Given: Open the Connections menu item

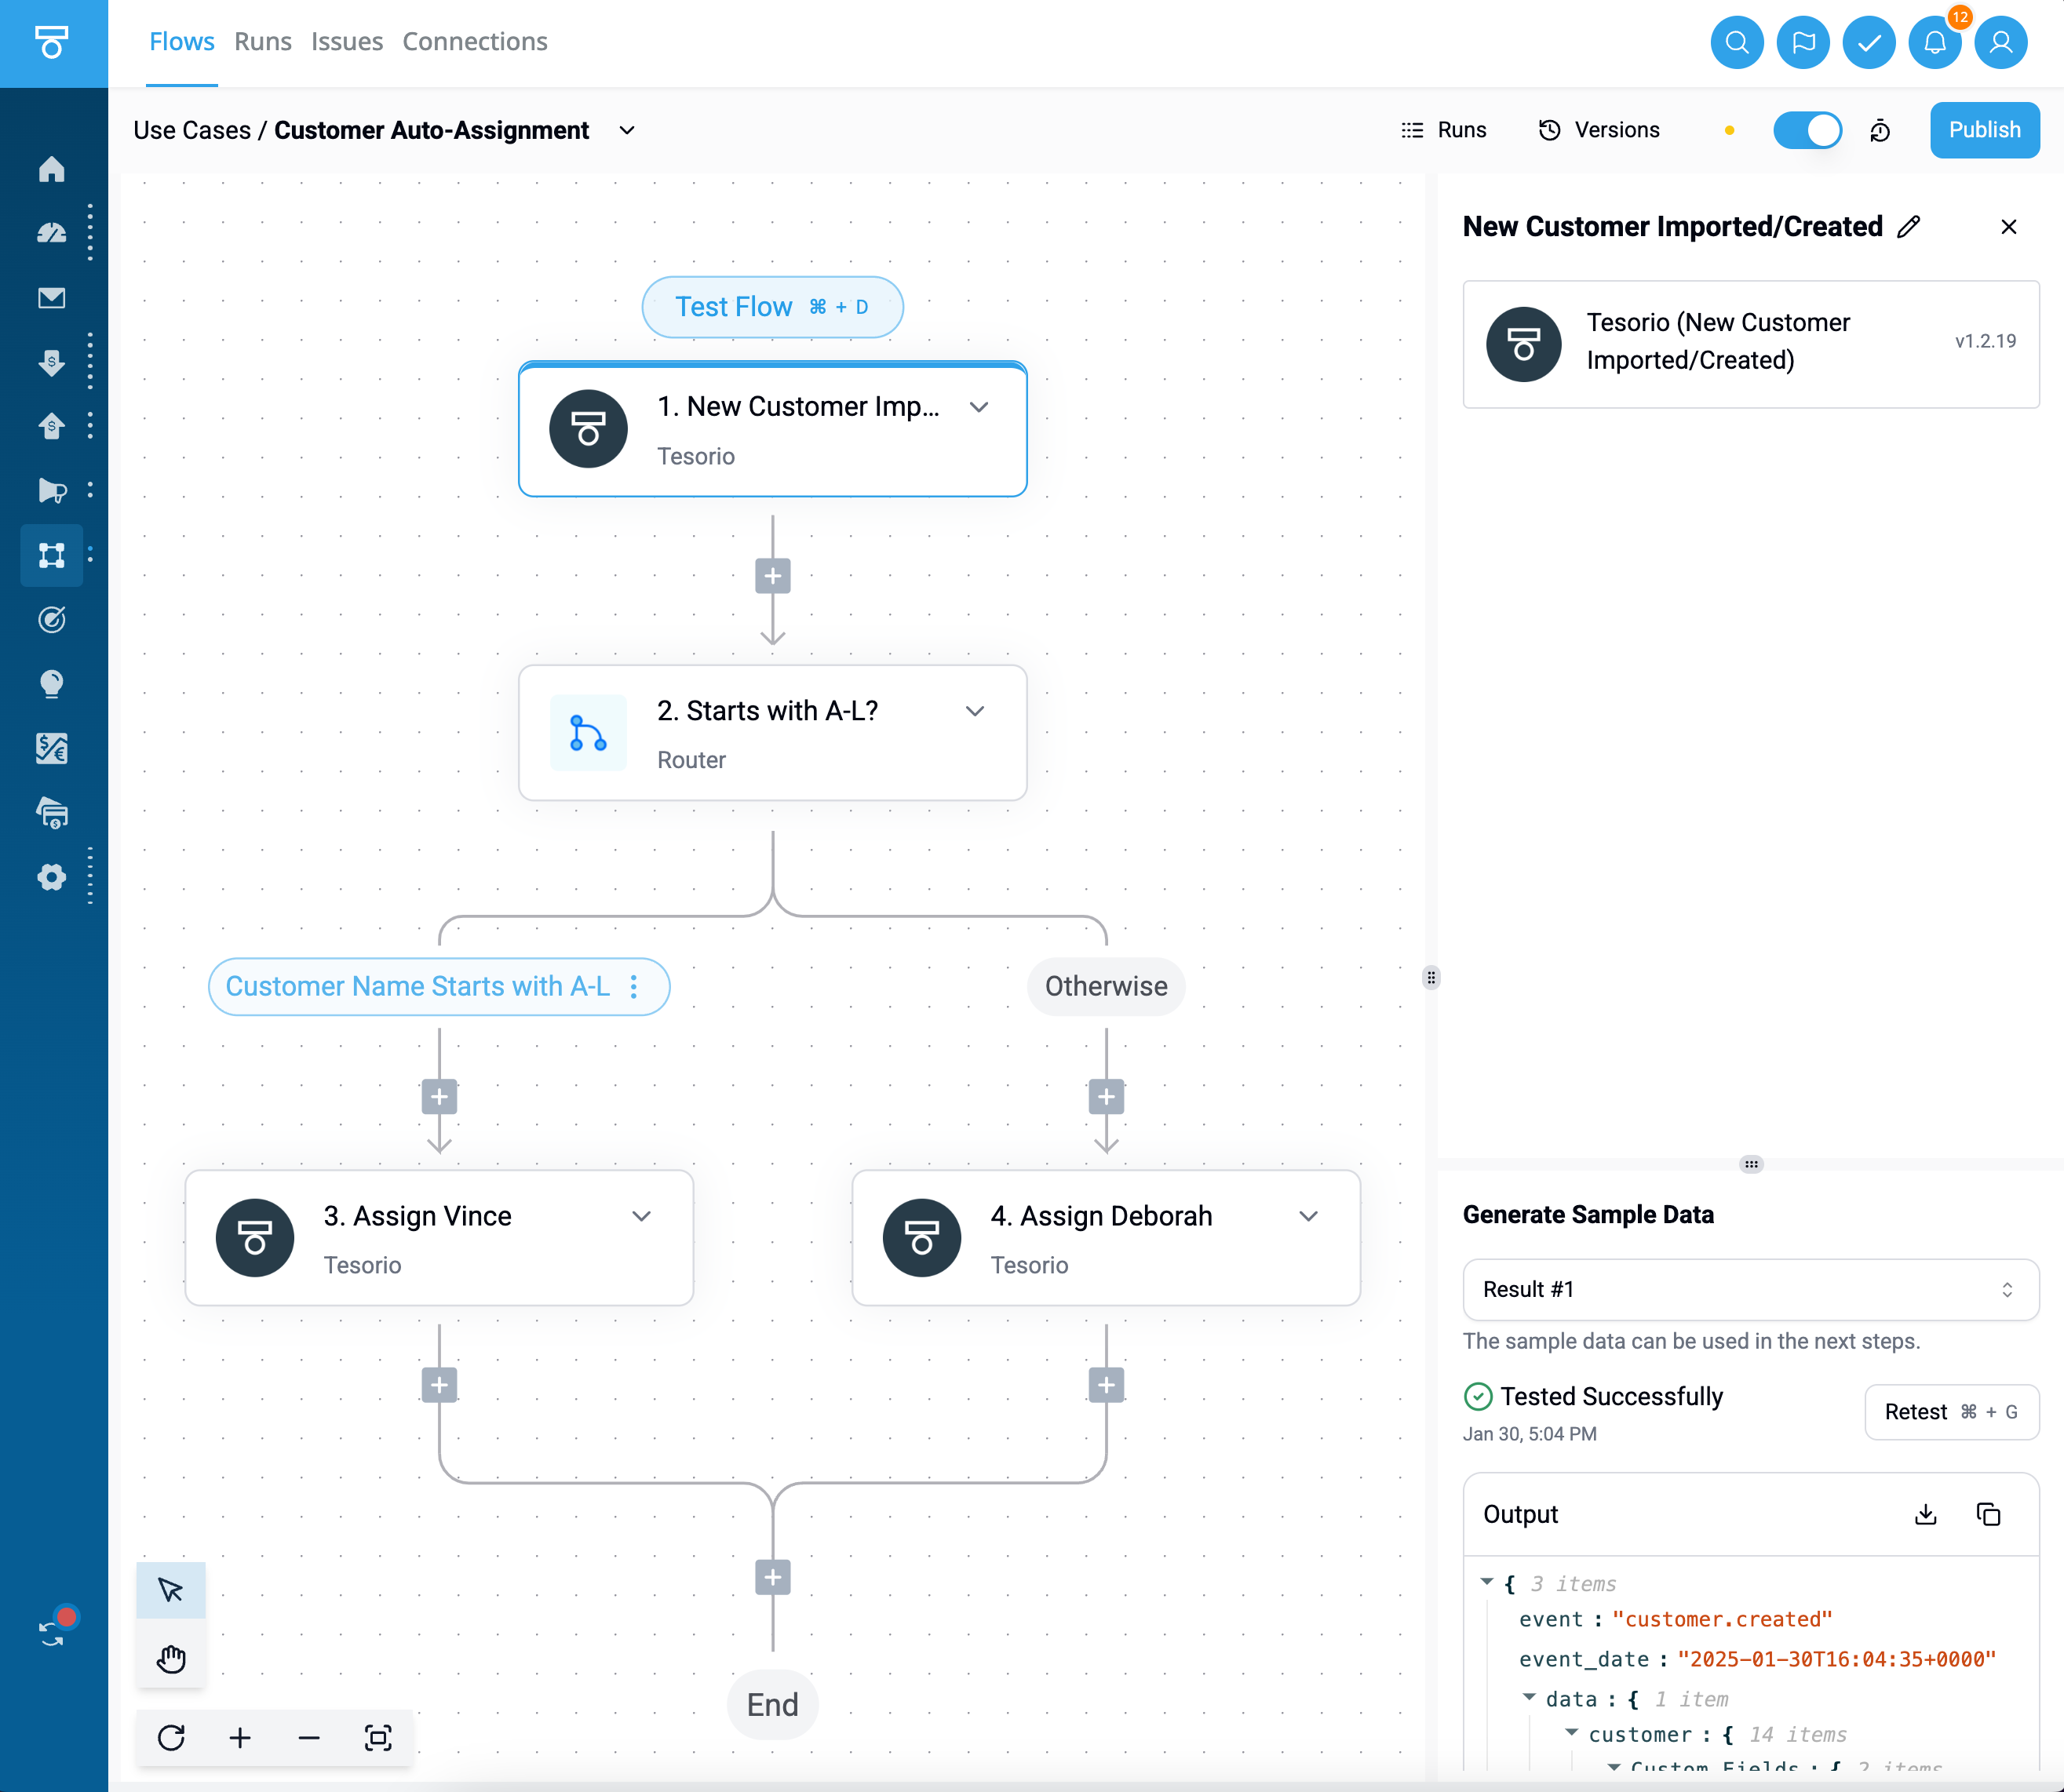Looking at the screenshot, I should click(x=475, y=42).
